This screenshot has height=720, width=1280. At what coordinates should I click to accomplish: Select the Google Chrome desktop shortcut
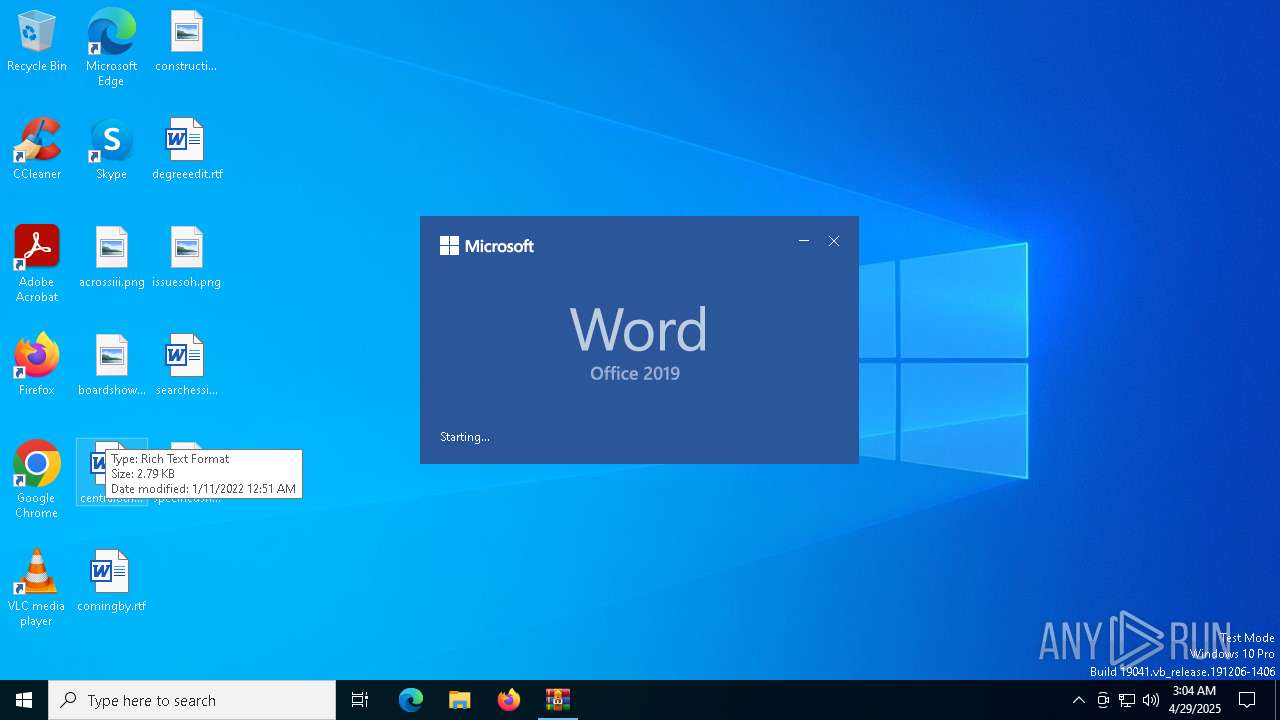coord(37,480)
